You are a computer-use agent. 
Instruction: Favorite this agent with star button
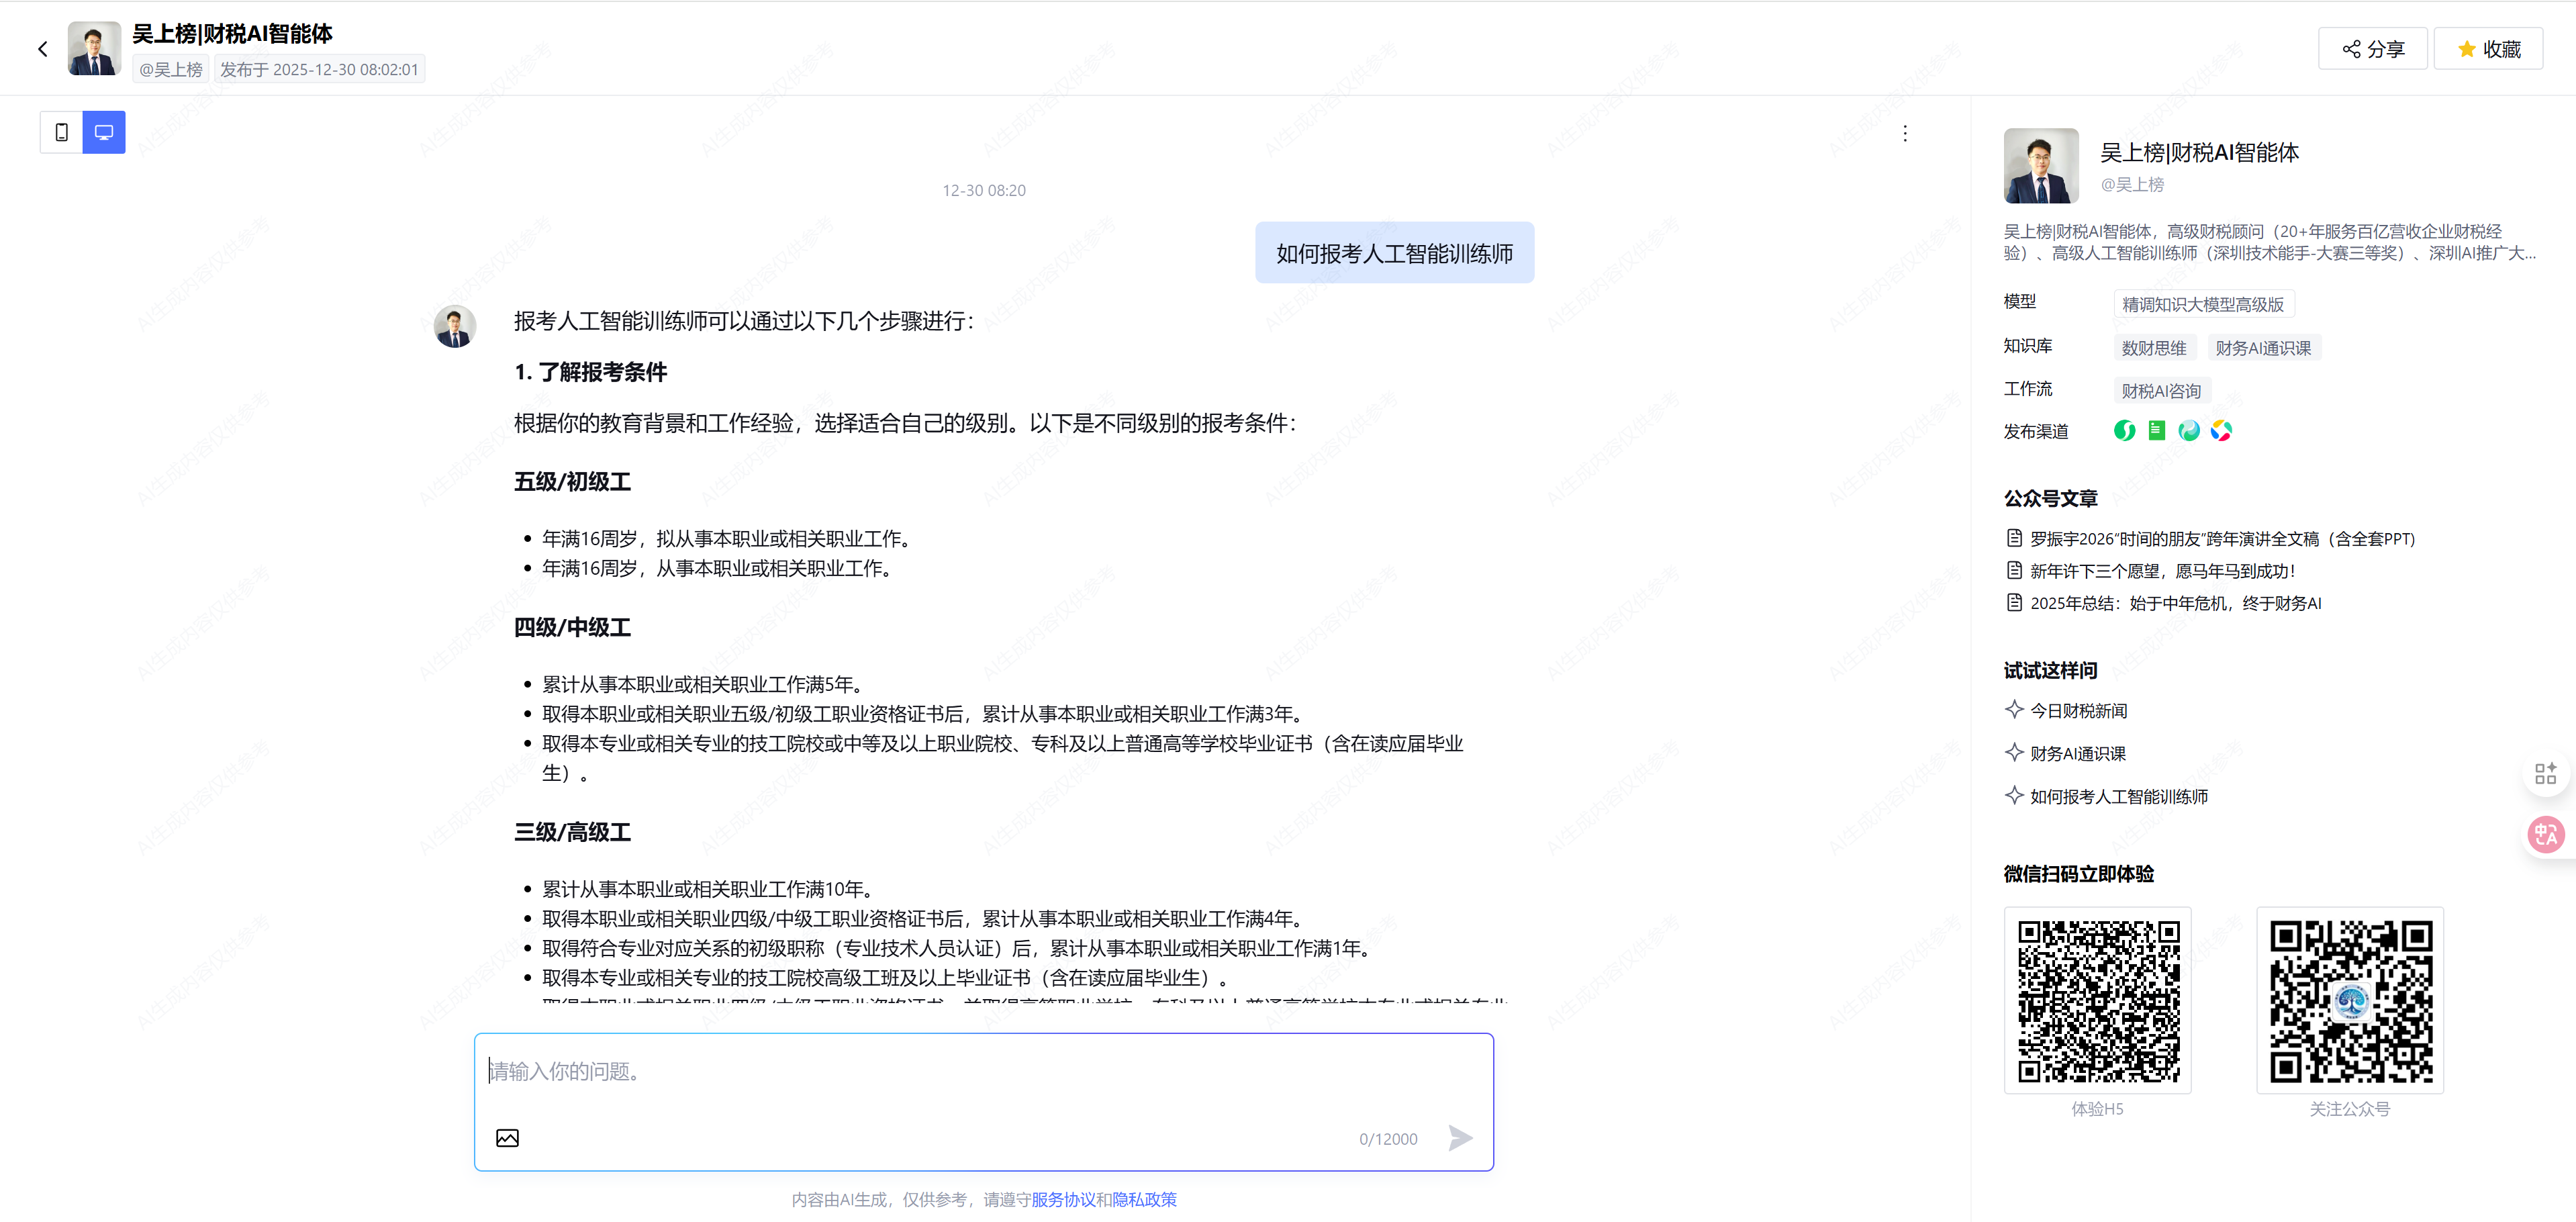(x=2488, y=49)
